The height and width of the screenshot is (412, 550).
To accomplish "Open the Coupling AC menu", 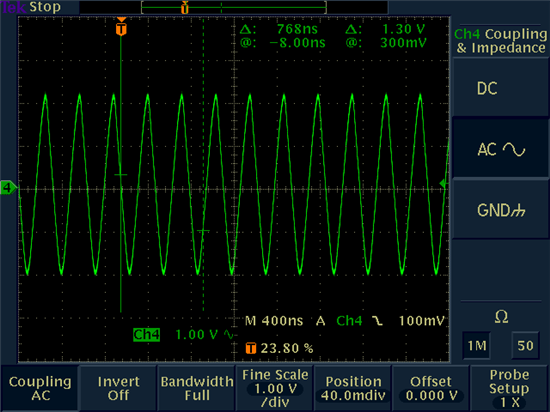I will pos(40,388).
